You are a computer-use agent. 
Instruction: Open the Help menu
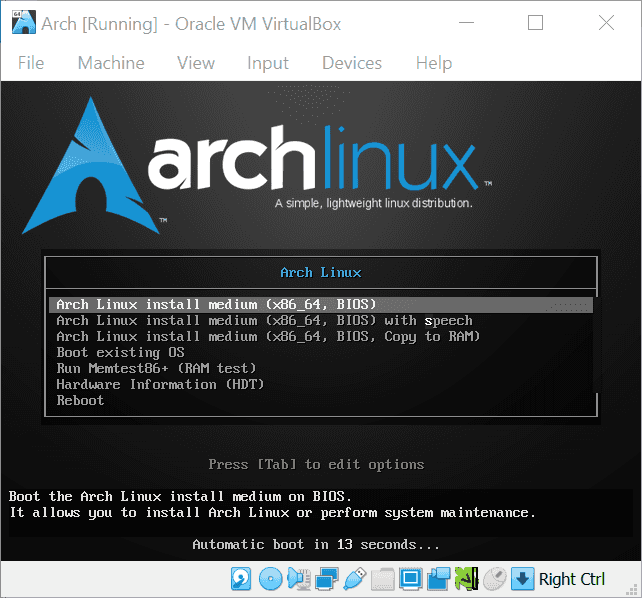pyautogui.click(x=434, y=63)
